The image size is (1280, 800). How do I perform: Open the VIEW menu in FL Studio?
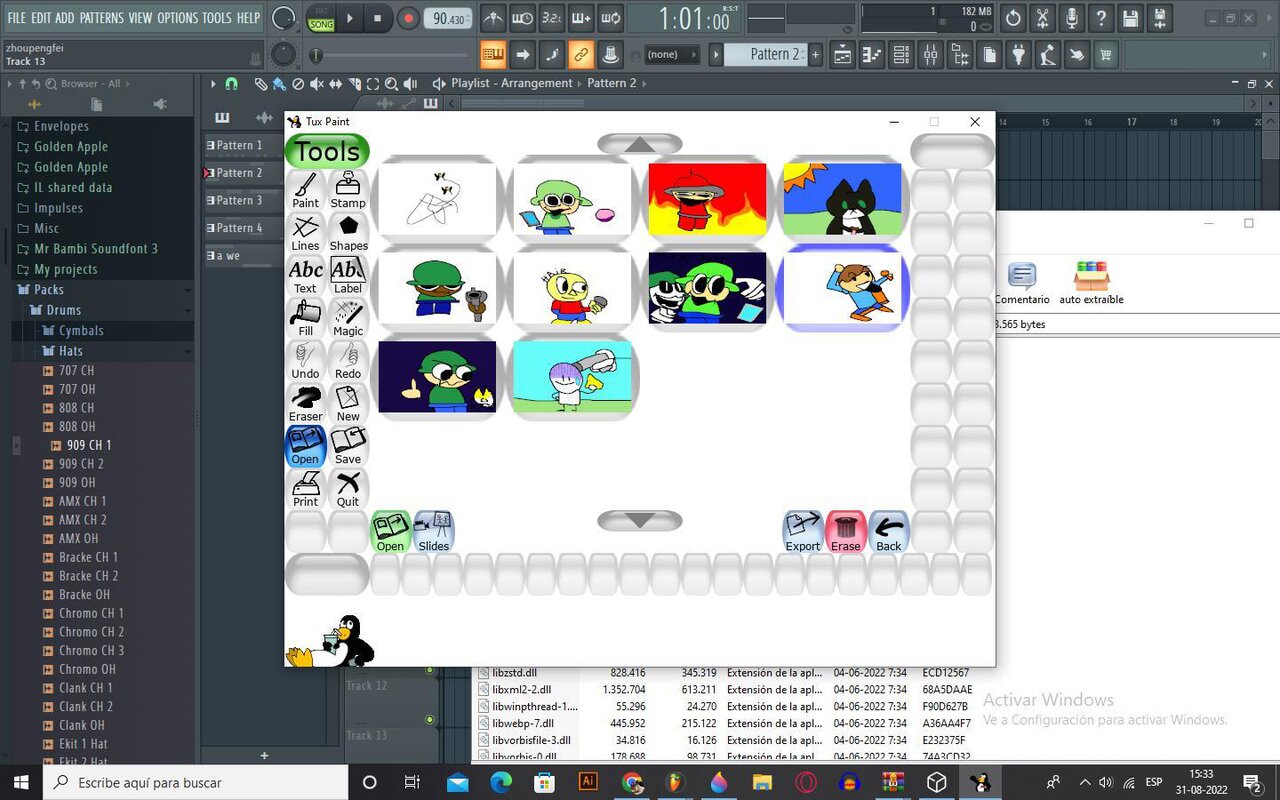tap(141, 18)
